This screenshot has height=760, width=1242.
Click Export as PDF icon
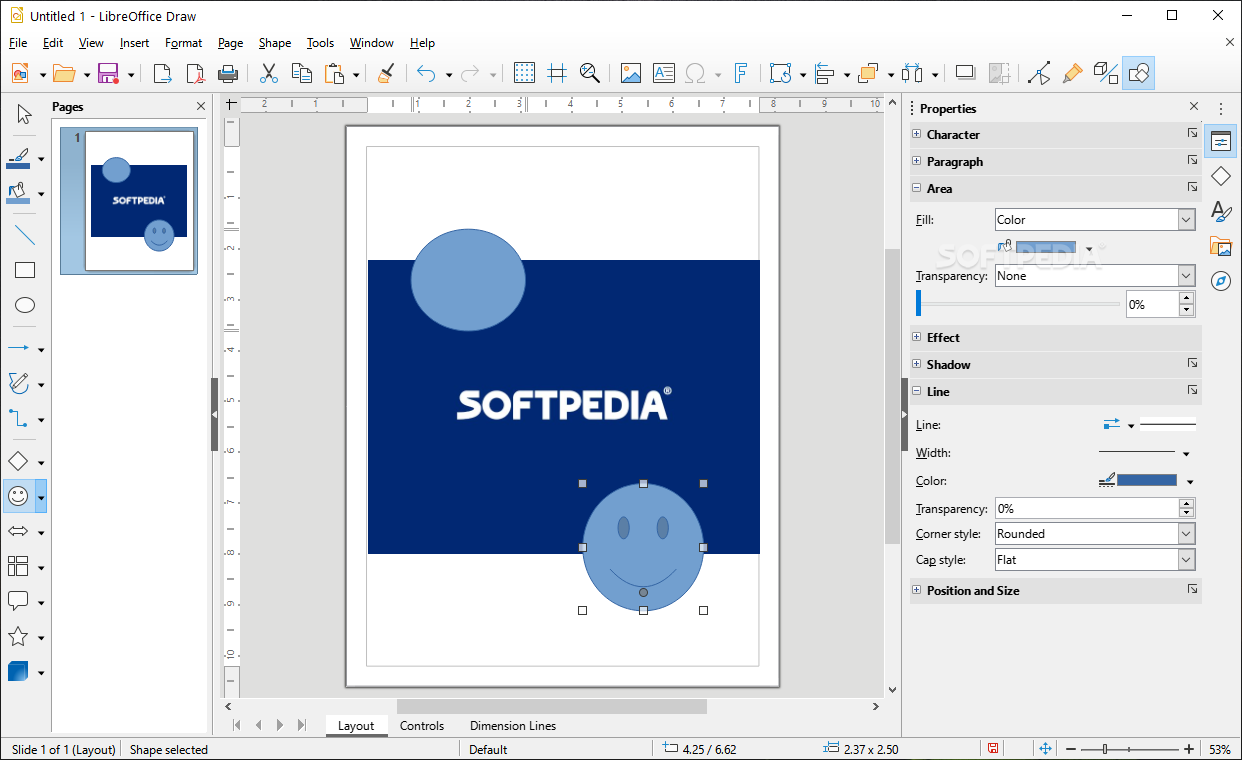pyautogui.click(x=195, y=73)
